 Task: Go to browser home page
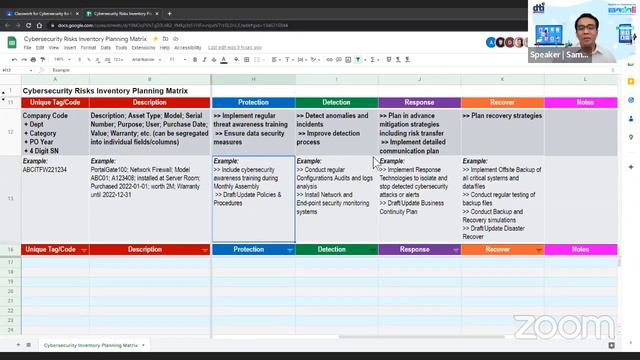pyautogui.click(x=39, y=25)
